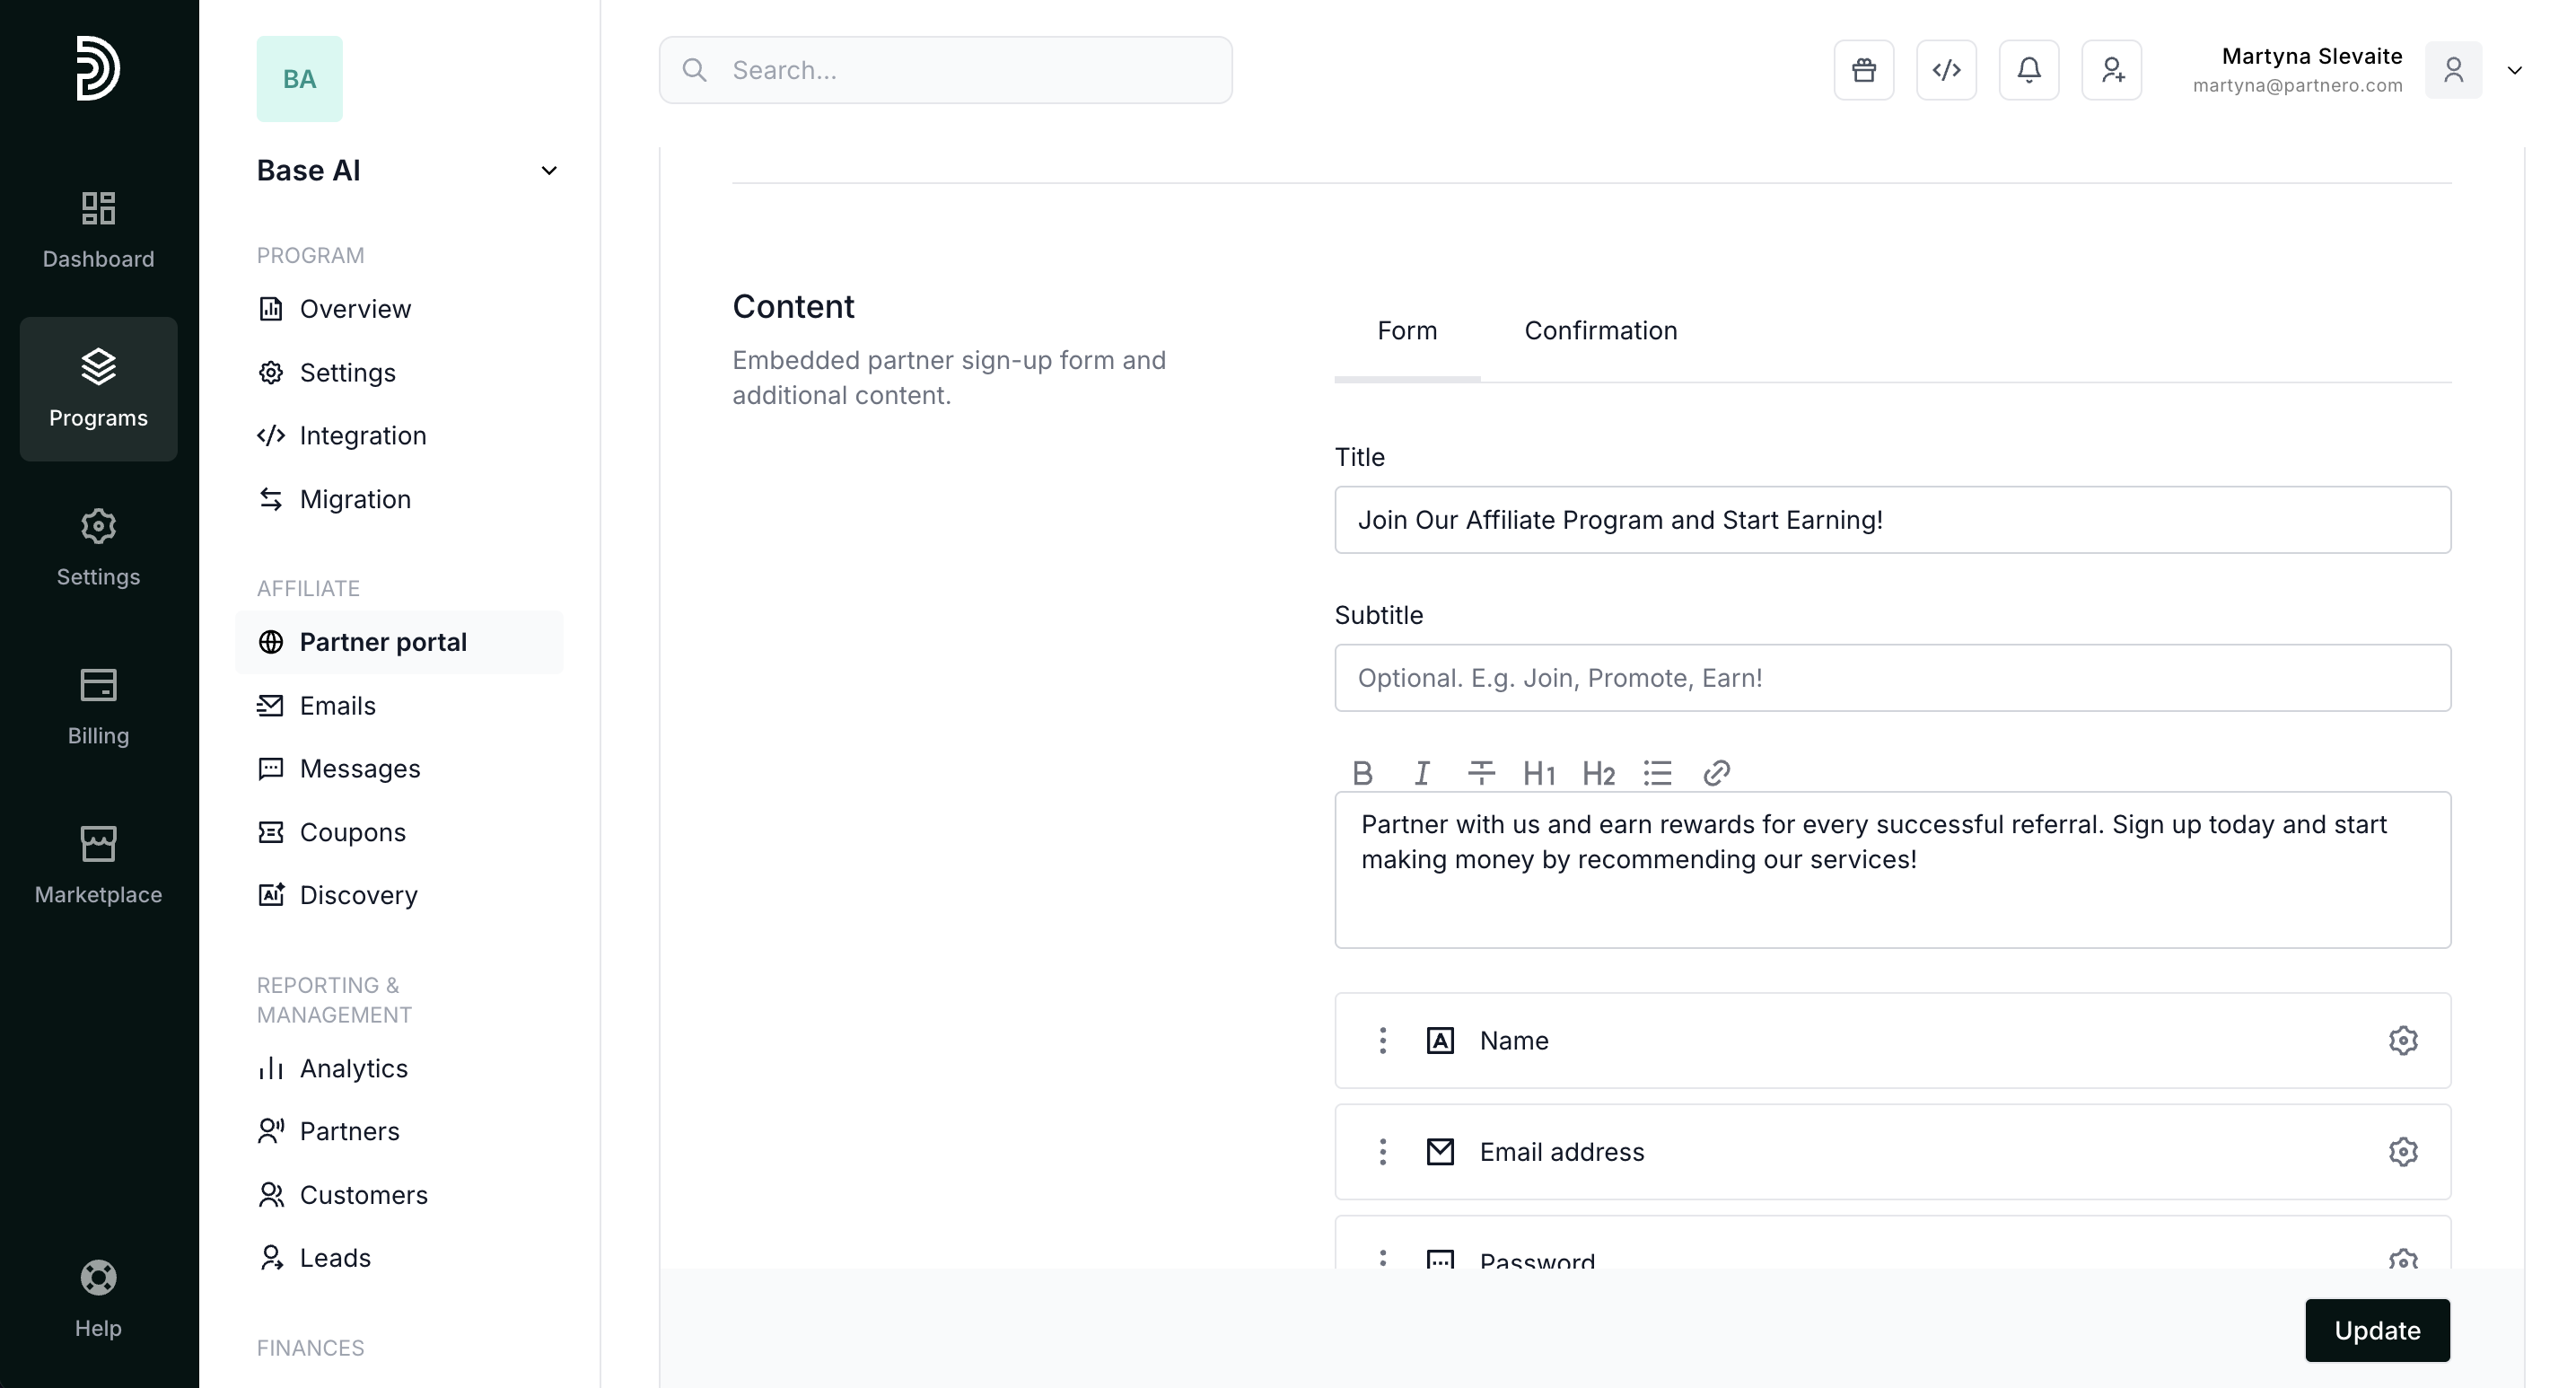Open the code embed icon in header
The height and width of the screenshot is (1388, 2576).
1946,70
